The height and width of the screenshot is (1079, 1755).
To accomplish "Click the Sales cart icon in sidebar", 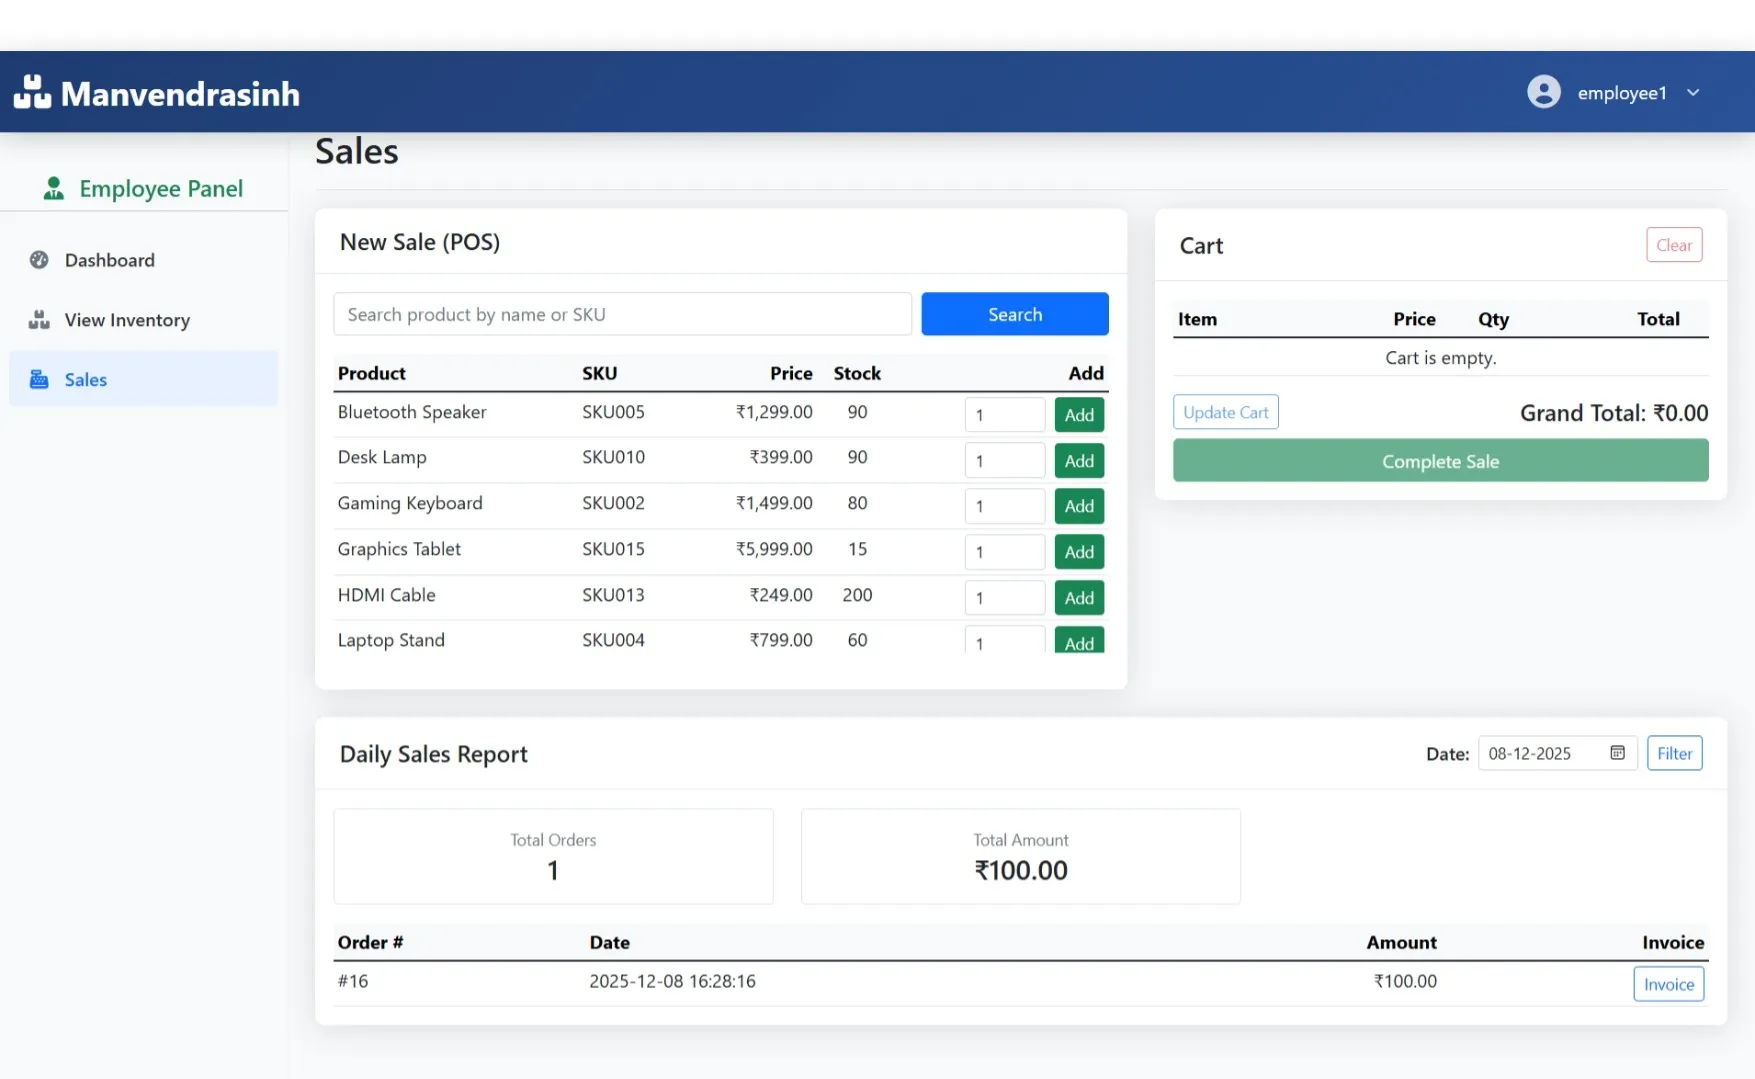I will pyautogui.click(x=38, y=379).
